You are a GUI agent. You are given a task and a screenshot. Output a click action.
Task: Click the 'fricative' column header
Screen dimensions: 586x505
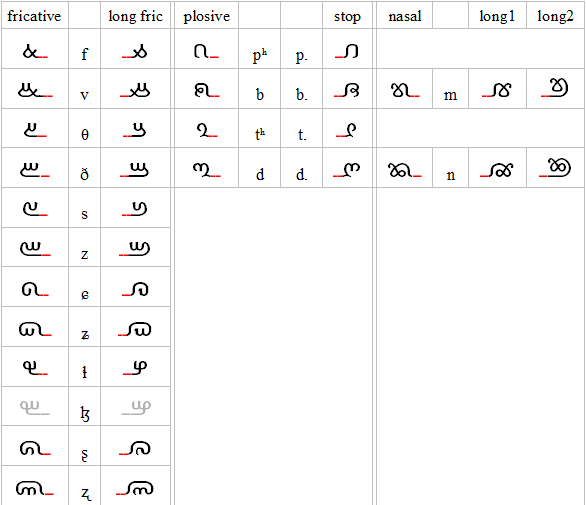coord(34,16)
